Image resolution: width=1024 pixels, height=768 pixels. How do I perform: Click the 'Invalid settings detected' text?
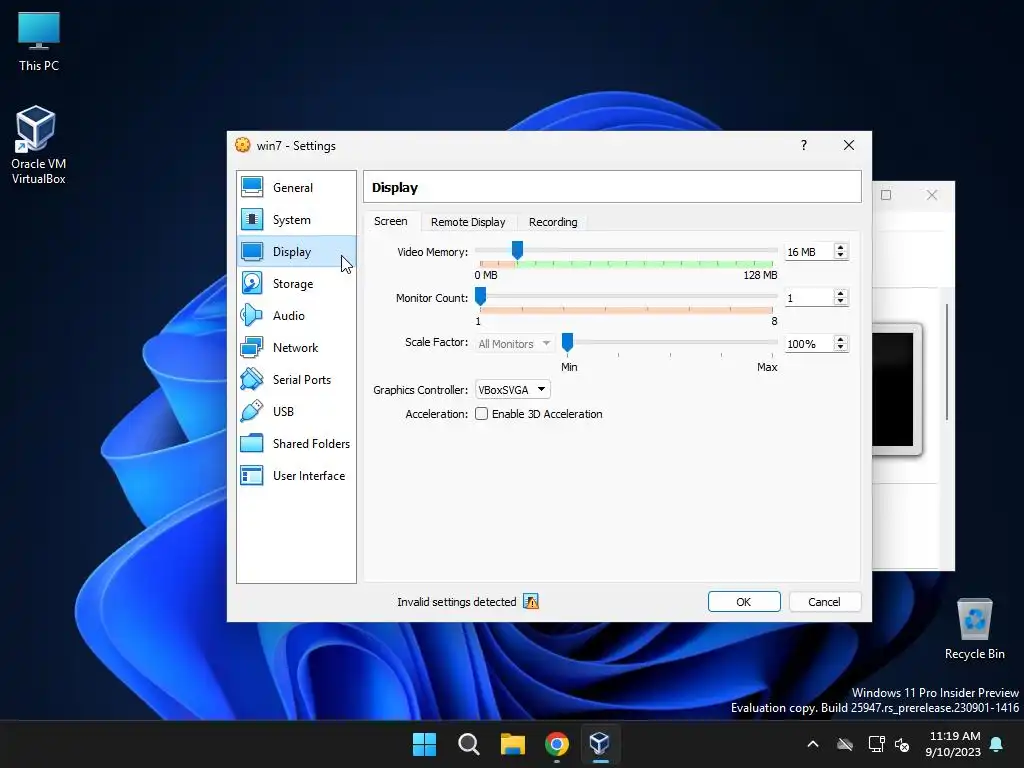click(x=456, y=601)
